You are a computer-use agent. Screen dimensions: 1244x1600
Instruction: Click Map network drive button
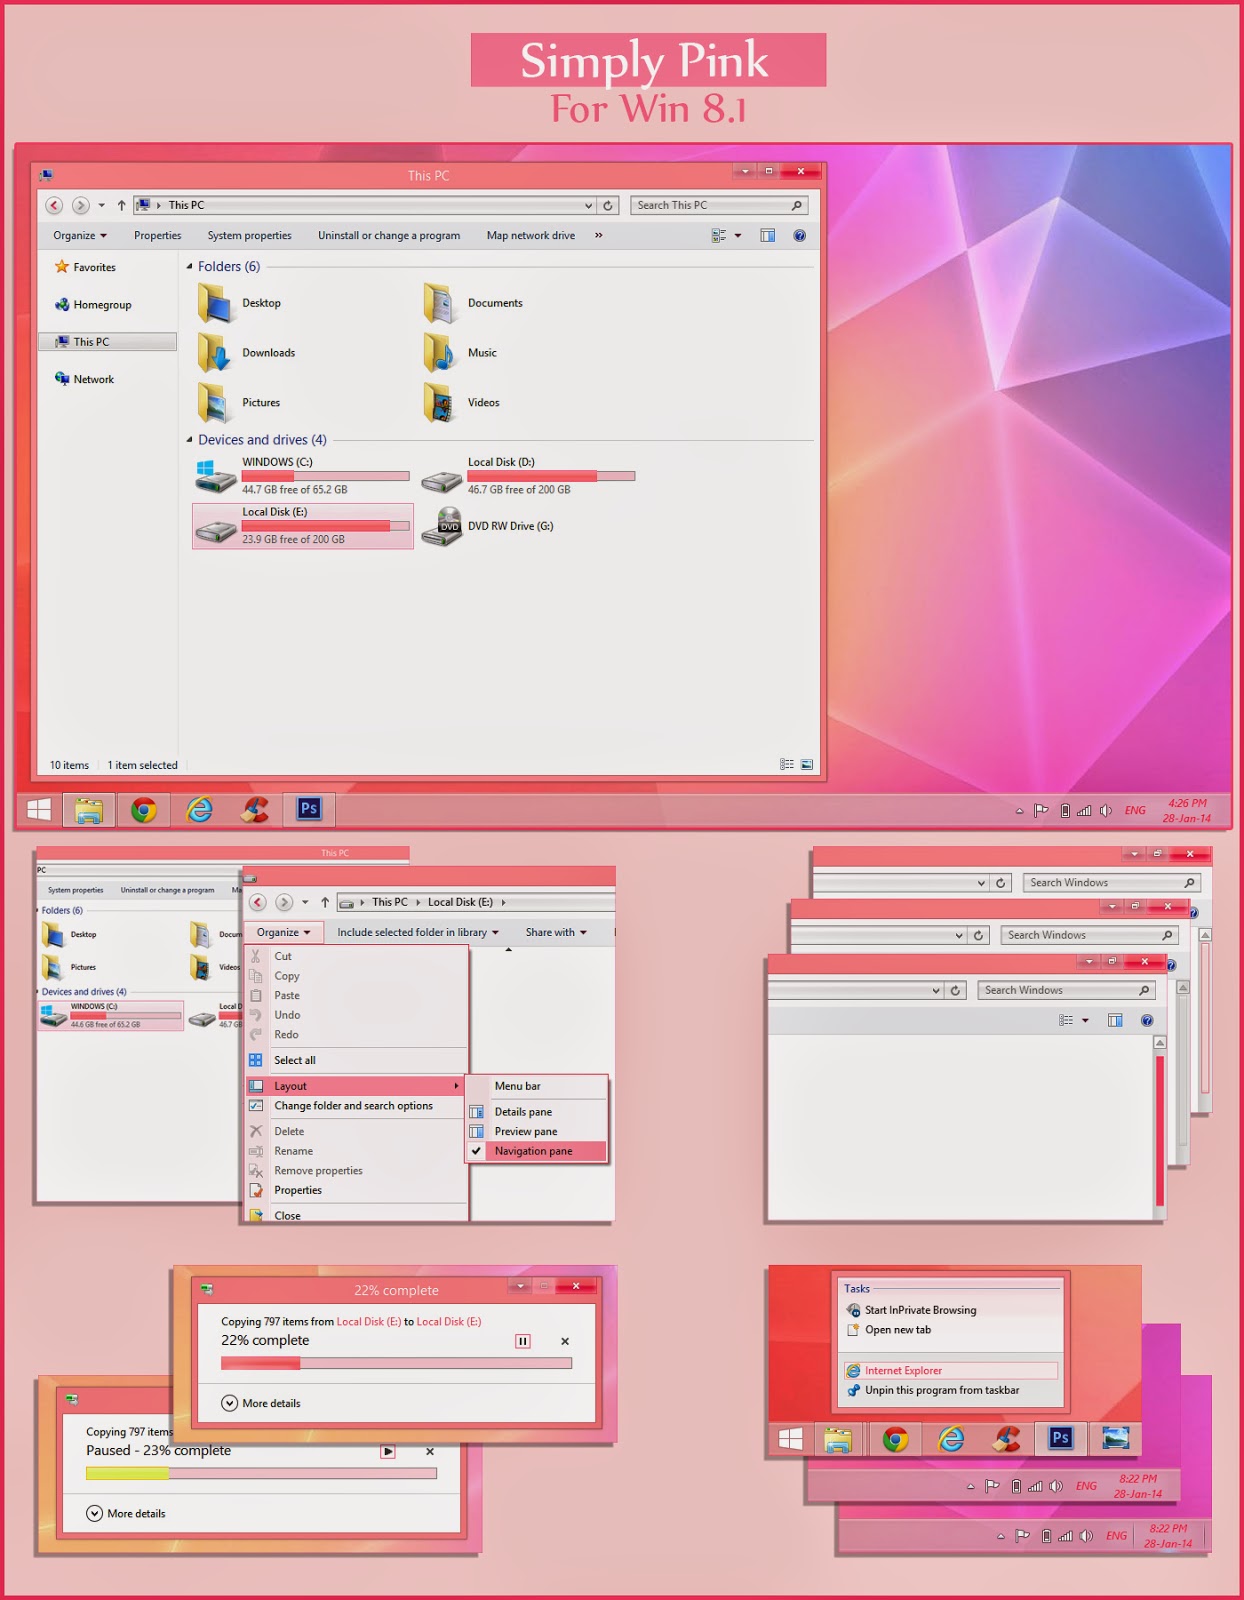pyautogui.click(x=531, y=236)
